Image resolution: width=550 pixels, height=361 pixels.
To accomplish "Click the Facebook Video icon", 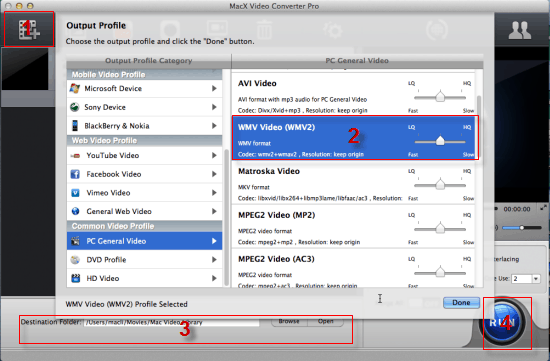I will [75, 174].
